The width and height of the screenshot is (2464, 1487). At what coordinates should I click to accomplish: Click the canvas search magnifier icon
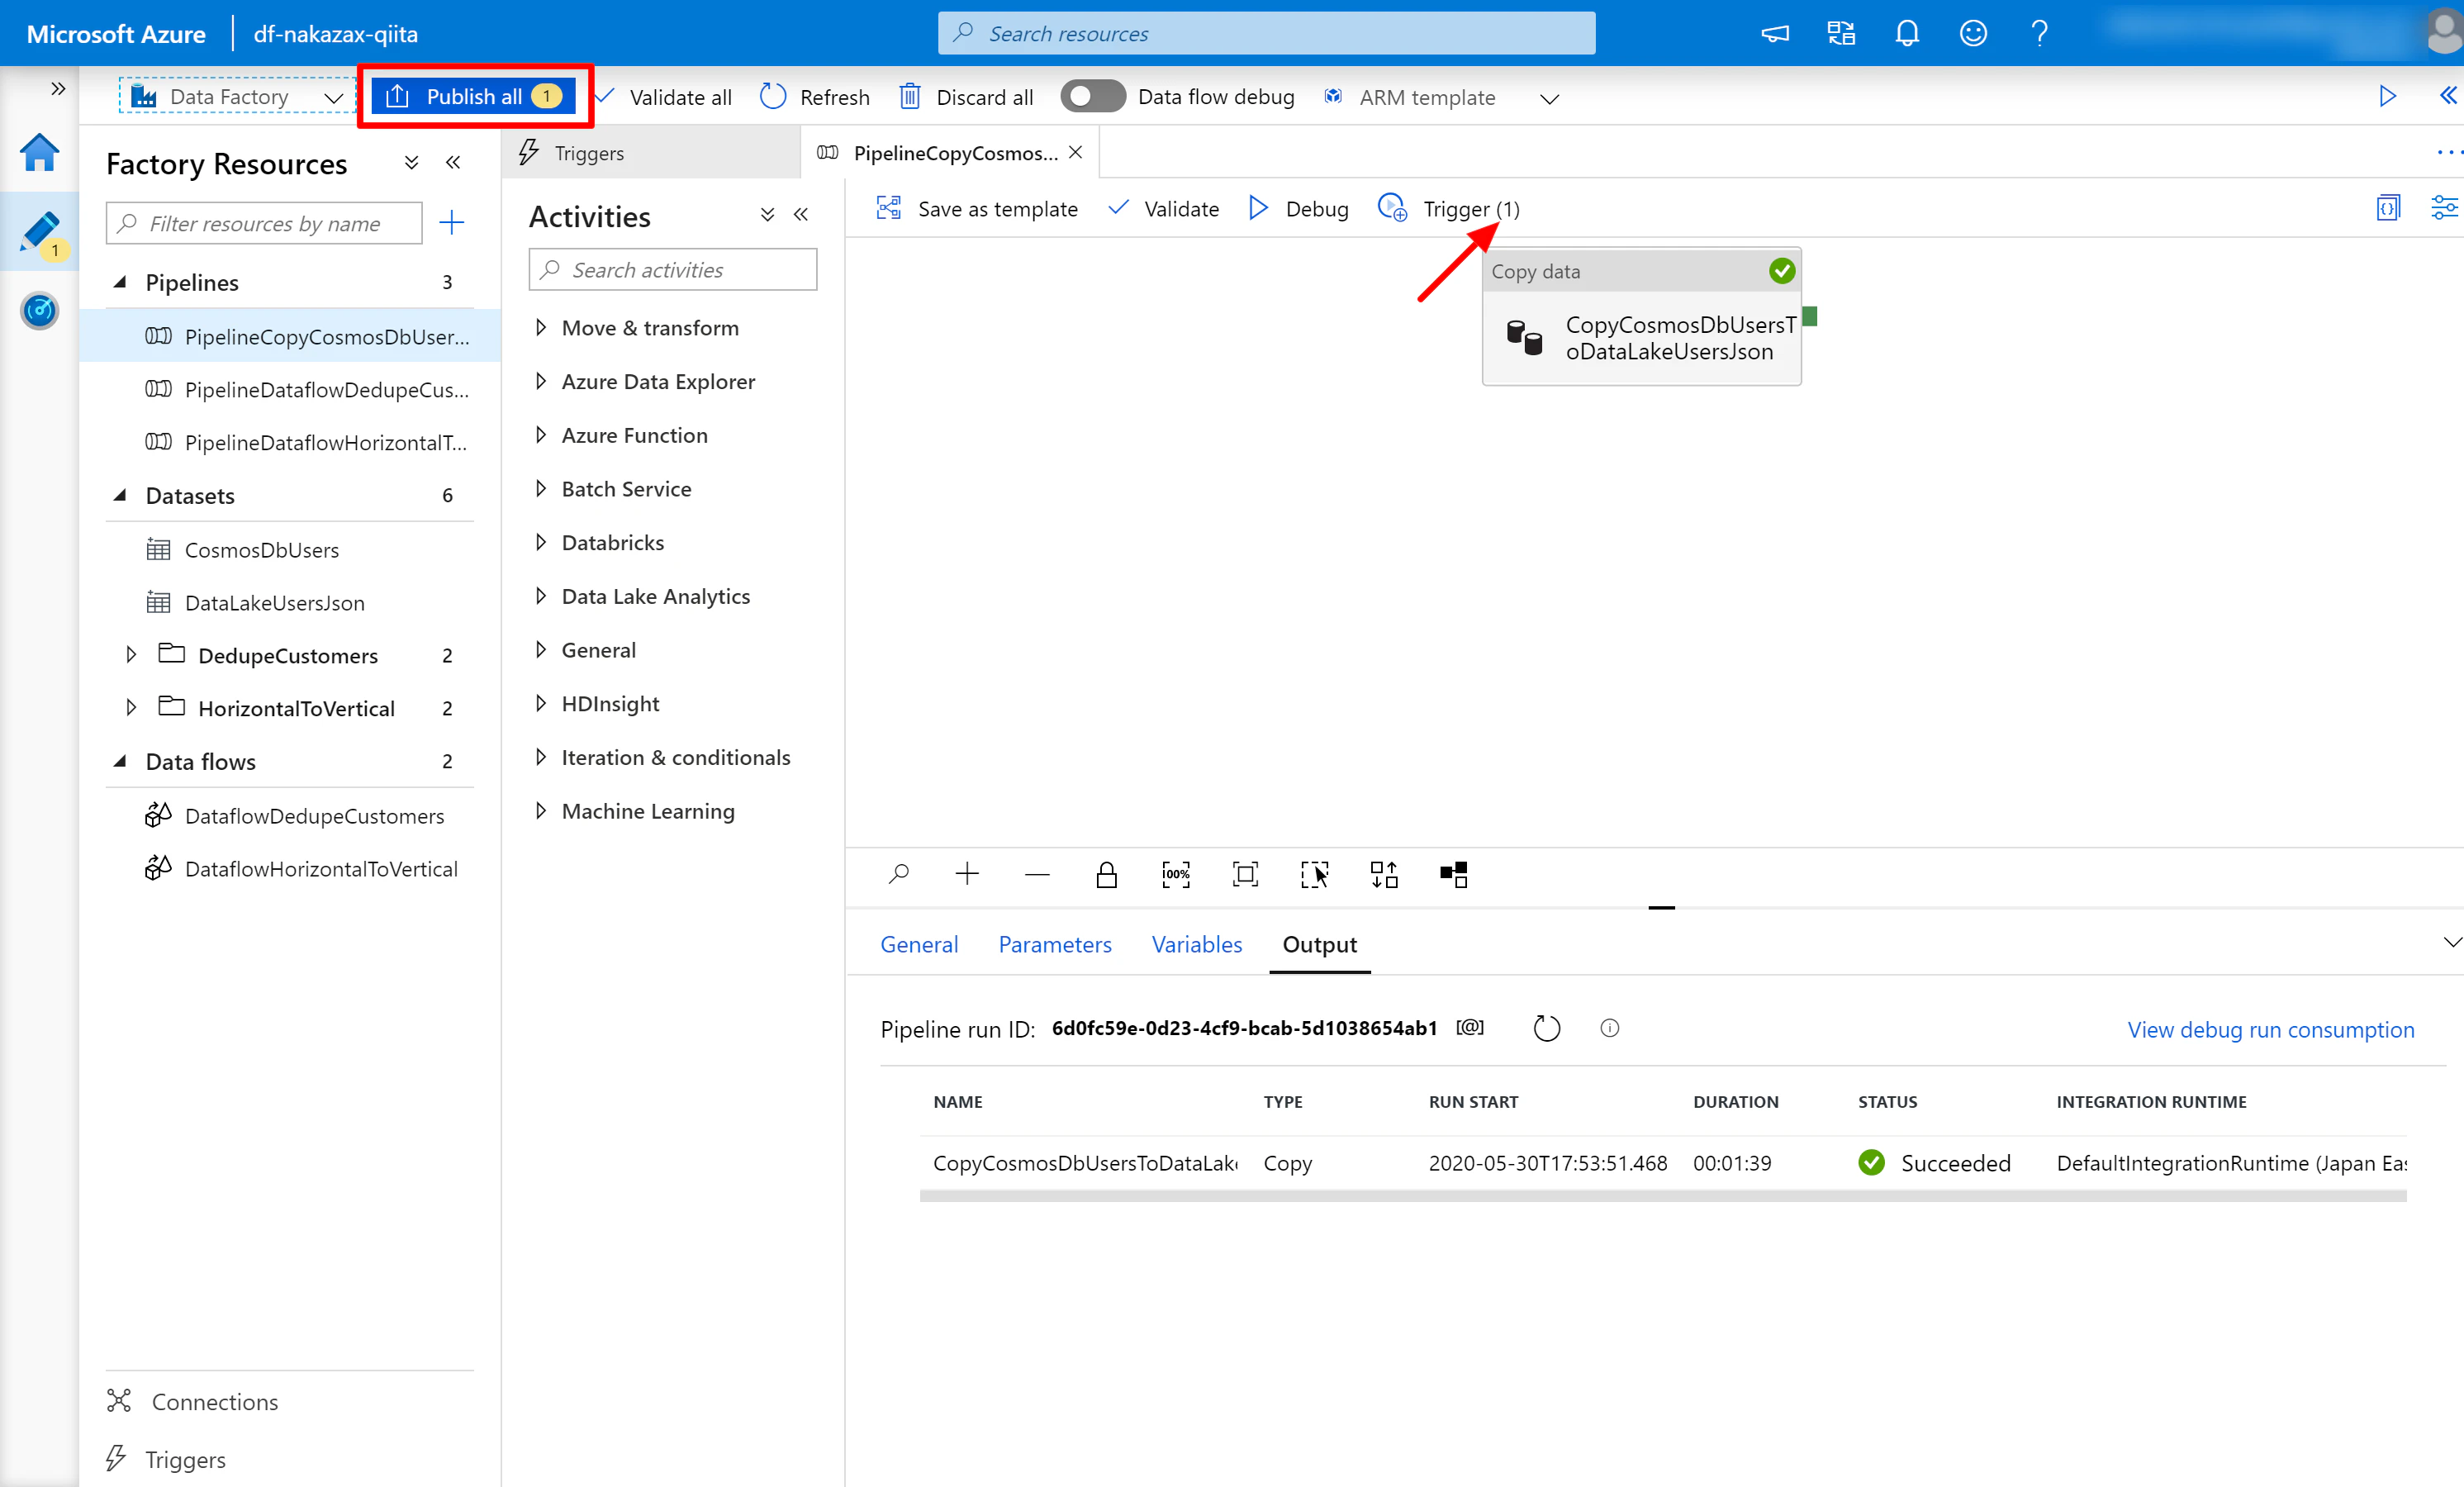(x=898, y=875)
